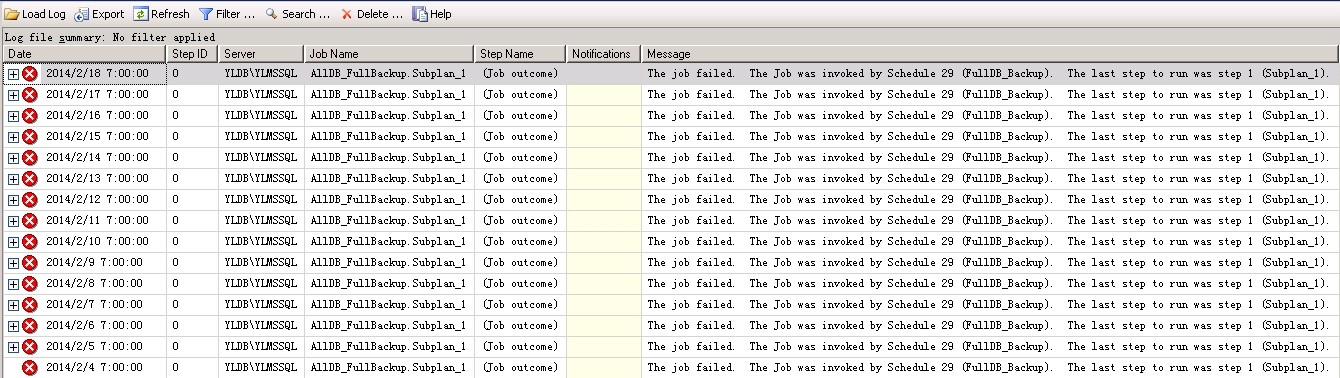
Task: Sort by the Step Name column header
Action: pos(520,54)
